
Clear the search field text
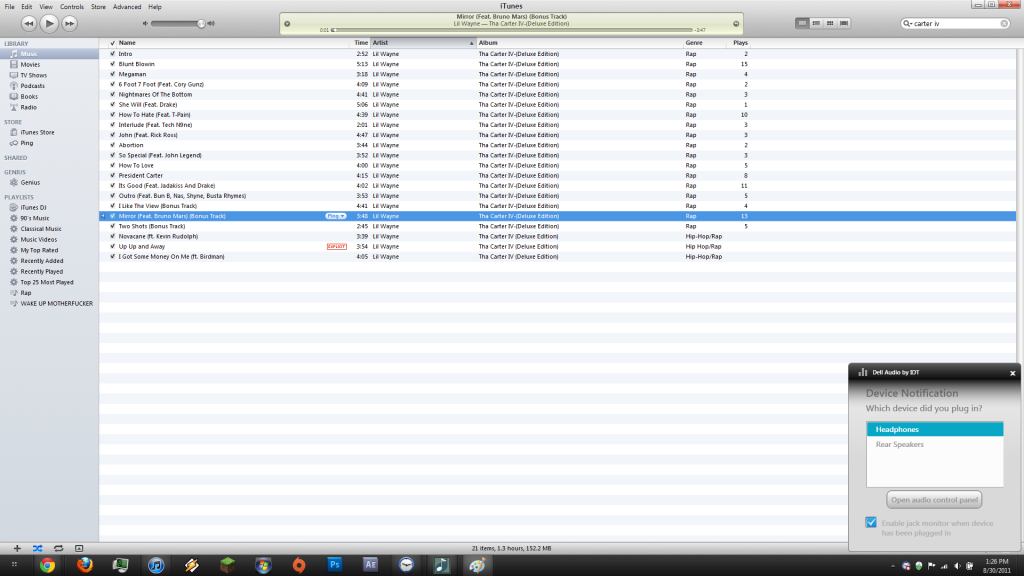(x=1004, y=24)
